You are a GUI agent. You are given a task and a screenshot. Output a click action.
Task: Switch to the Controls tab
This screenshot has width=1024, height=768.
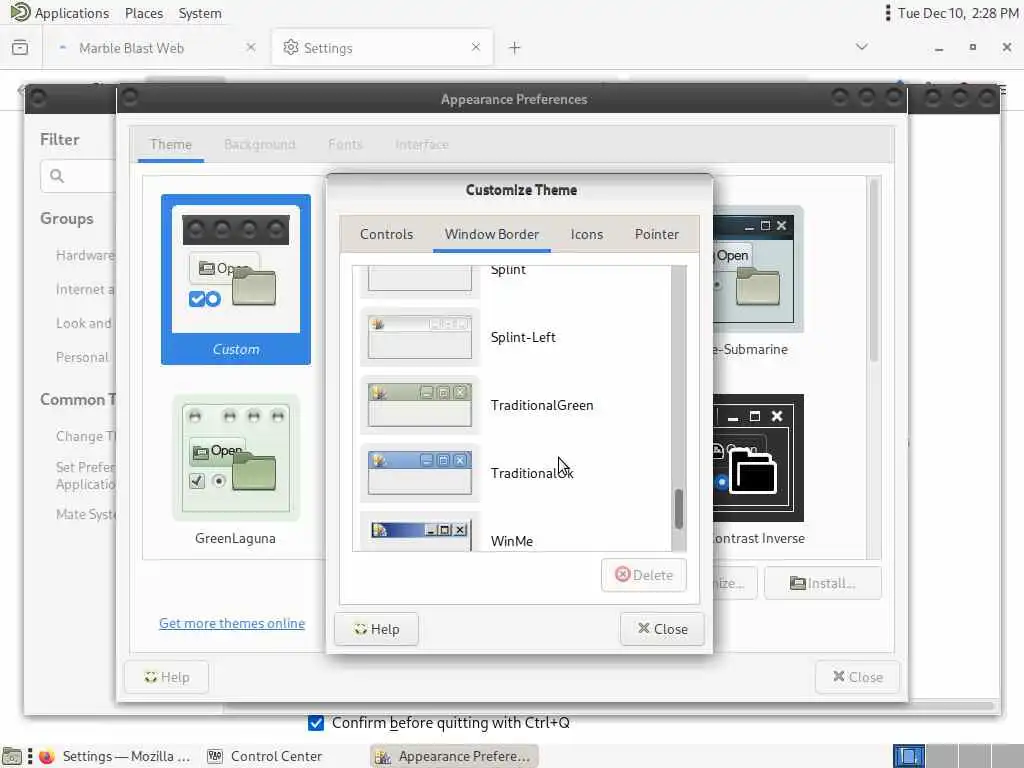pyautogui.click(x=386, y=234)
